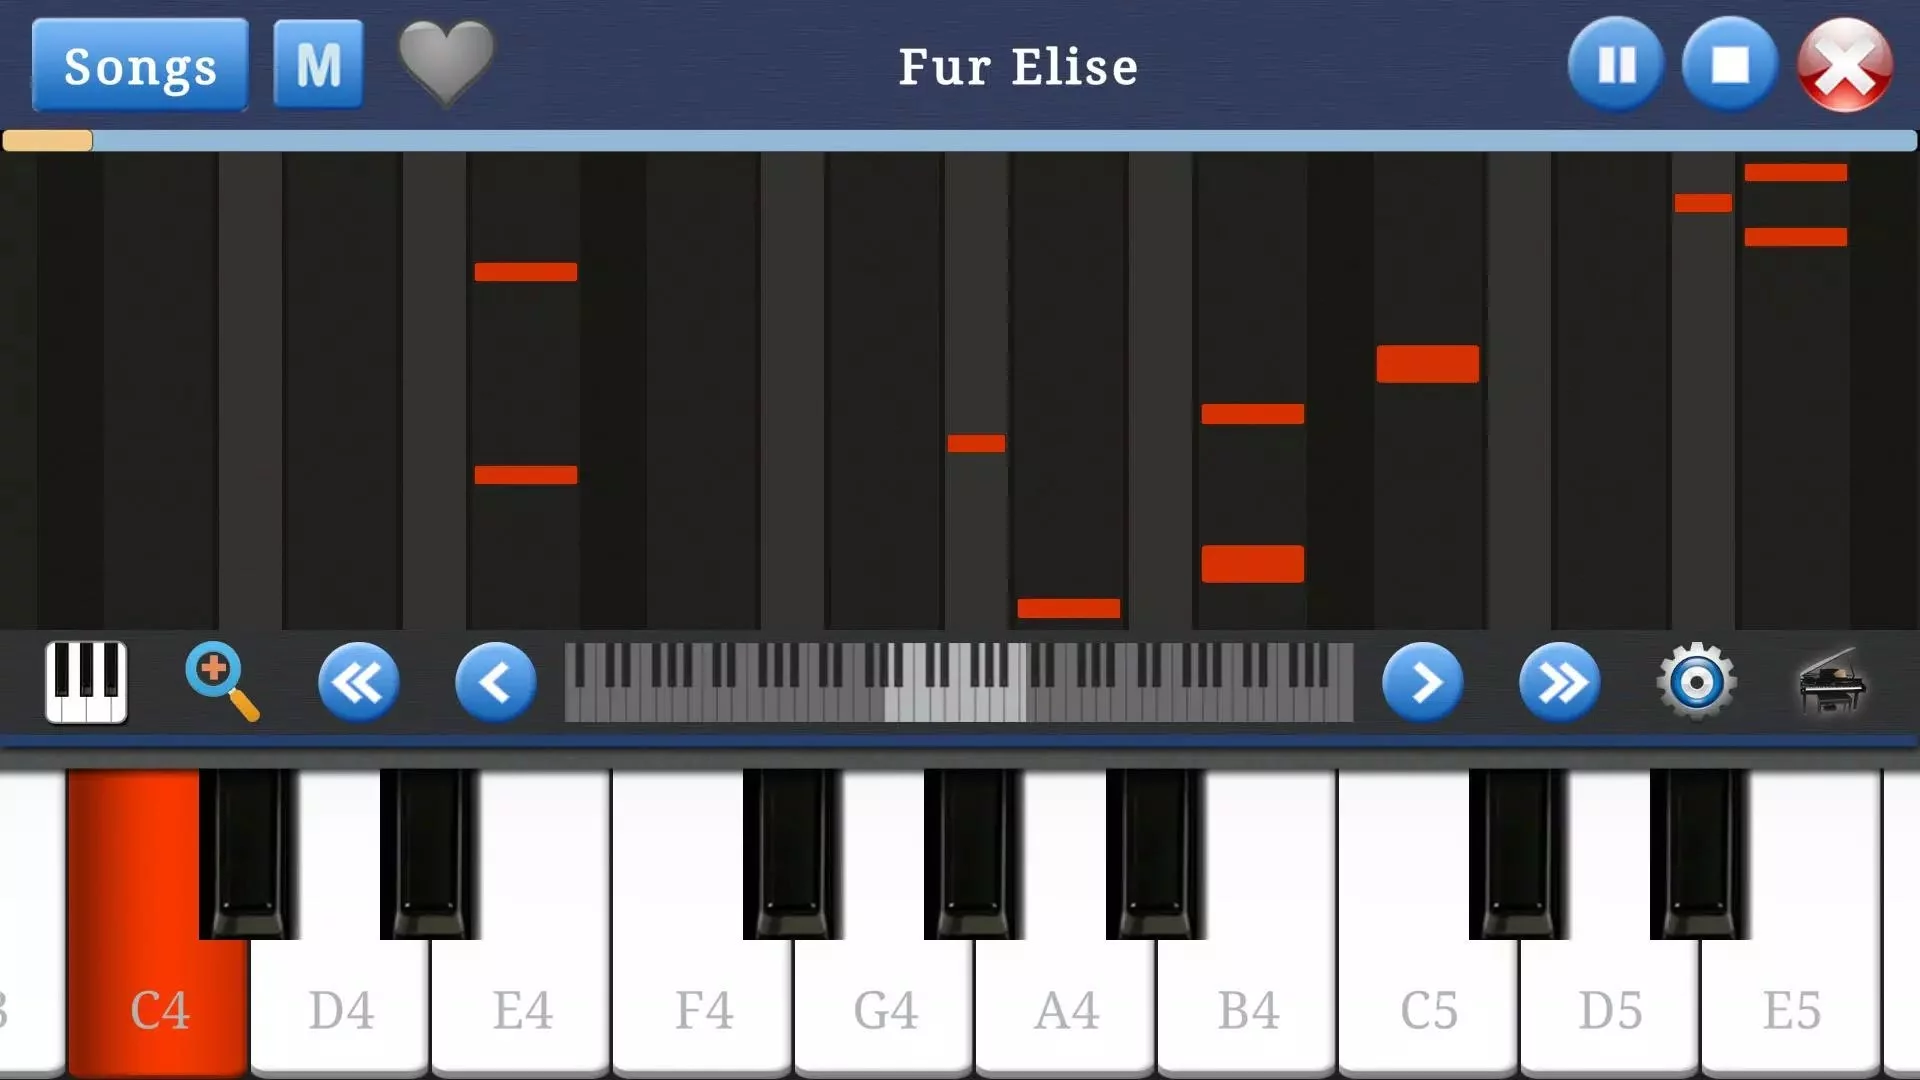Screen dimensions: 1920x1080
Task: Expand the piano roll view upward
Action: point(220,682)
